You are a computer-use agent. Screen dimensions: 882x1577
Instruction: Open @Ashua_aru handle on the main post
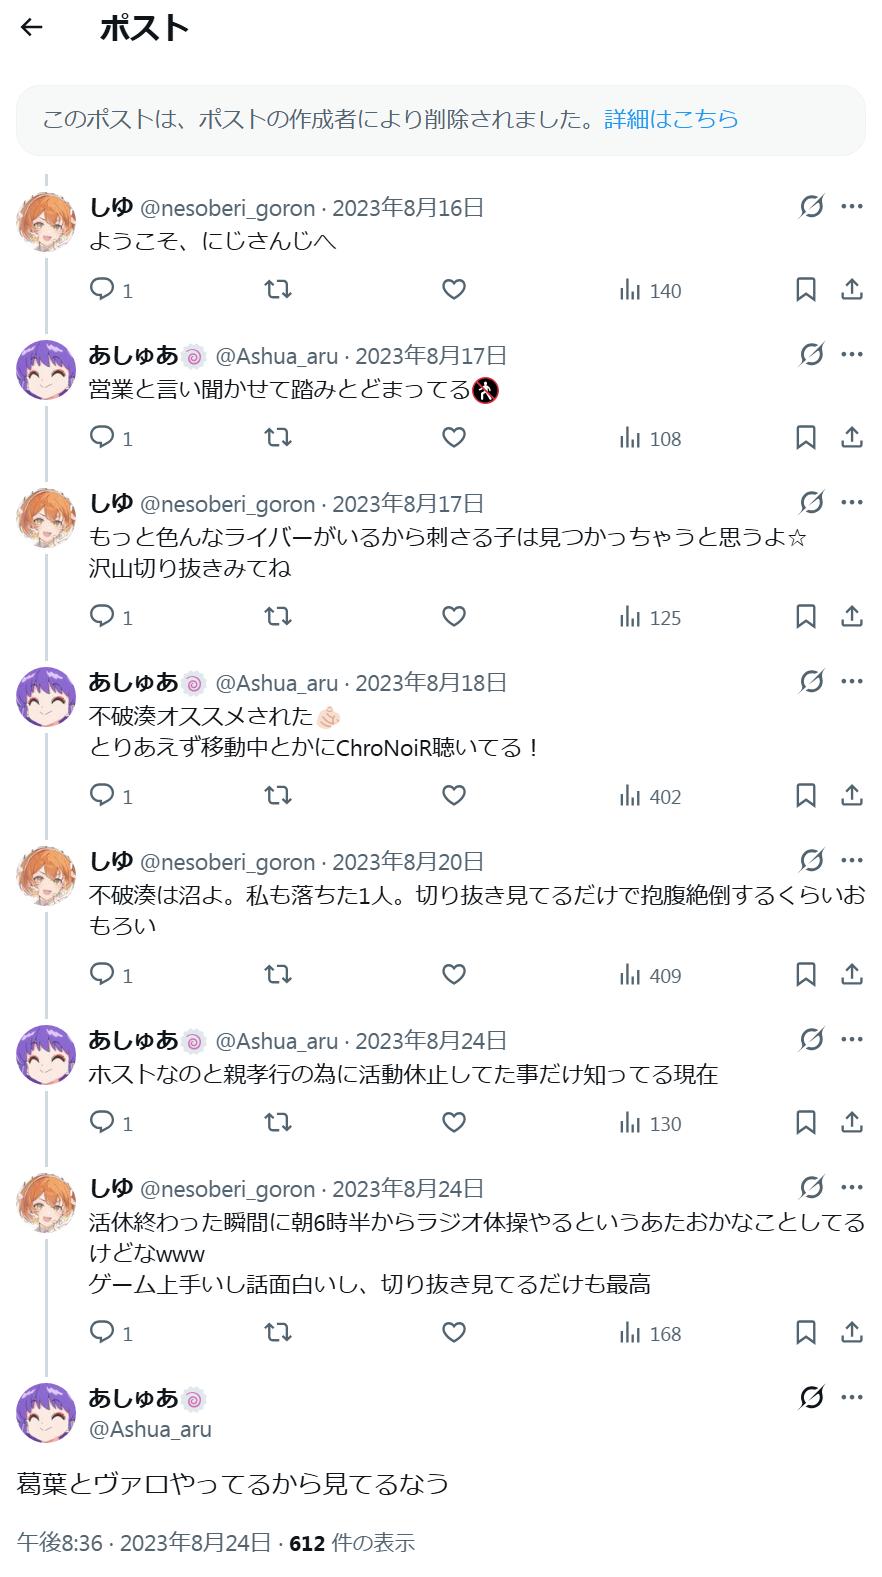coord(150,1430)
